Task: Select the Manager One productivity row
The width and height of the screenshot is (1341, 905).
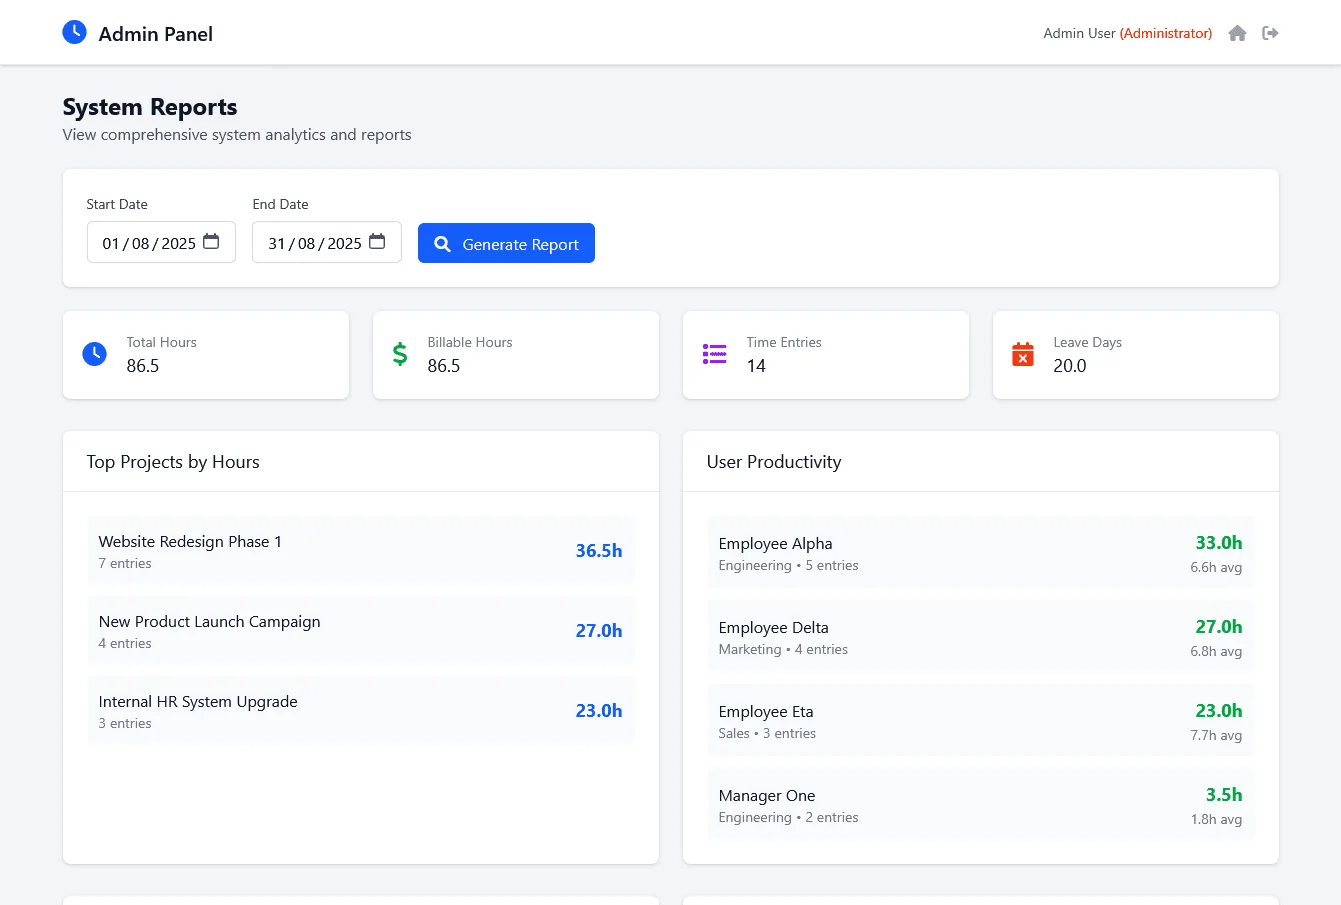Action: click(x=981, y=805)
